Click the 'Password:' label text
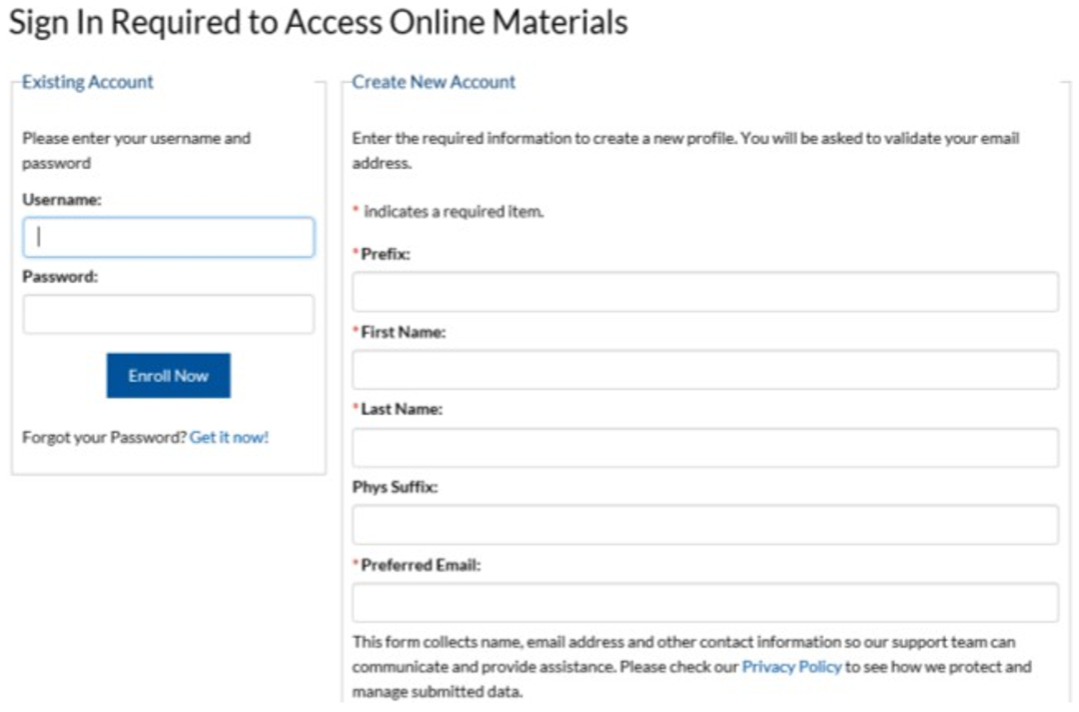1079x712 pixels. pos(60,277)
